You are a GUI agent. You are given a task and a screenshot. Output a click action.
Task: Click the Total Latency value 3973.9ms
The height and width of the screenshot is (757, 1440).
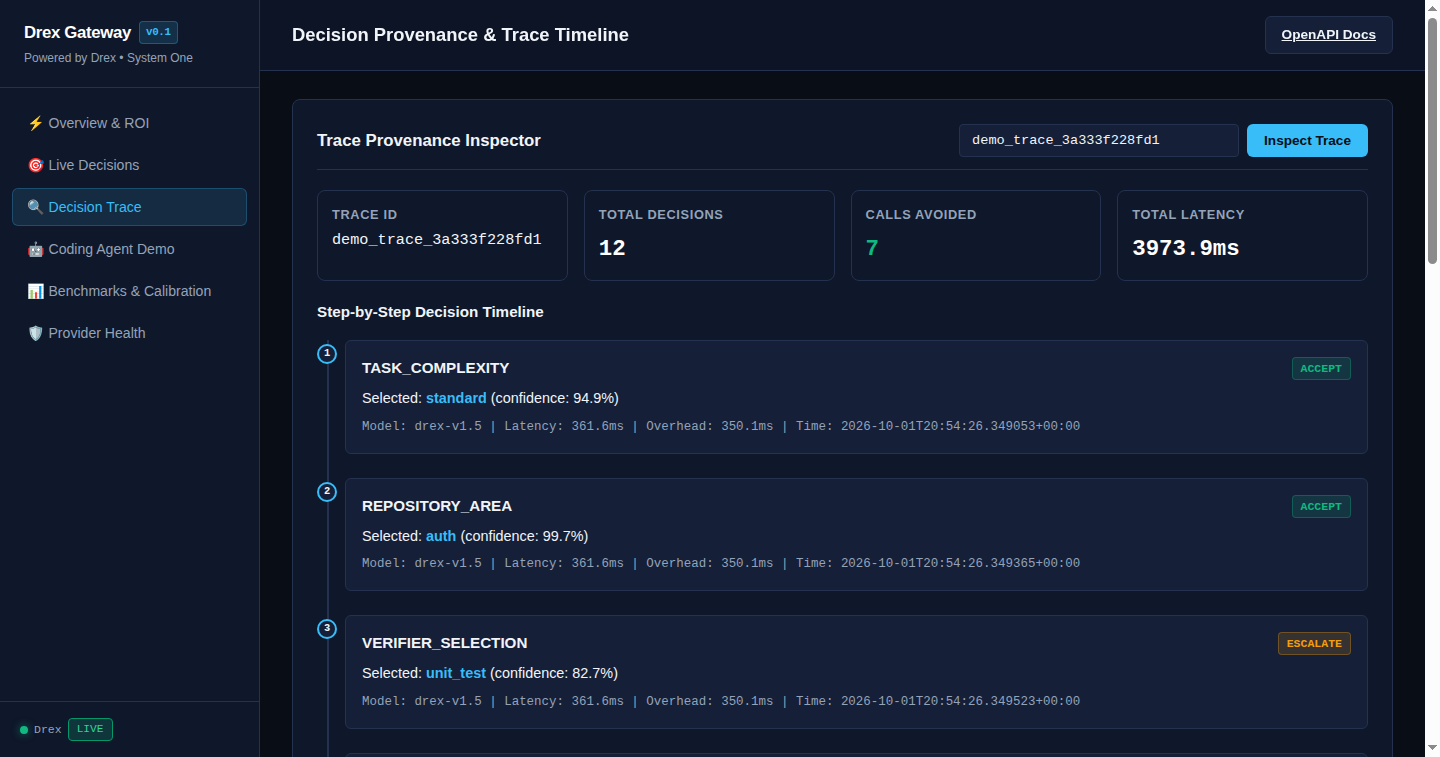tap(1185, 248)
